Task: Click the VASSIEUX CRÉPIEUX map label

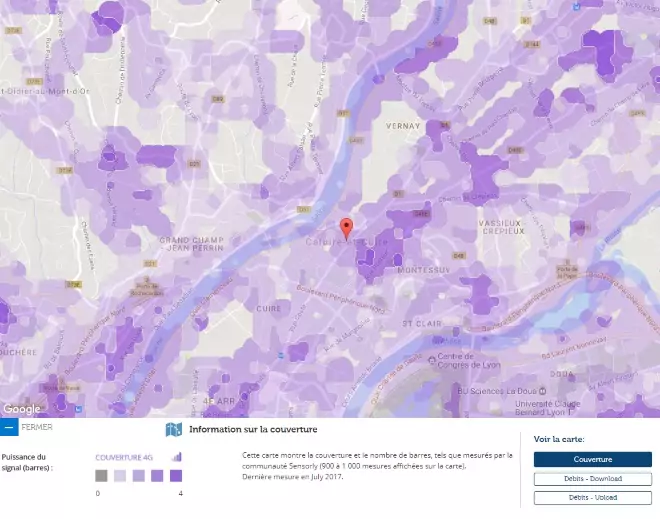Action: (x=503, y=227)
